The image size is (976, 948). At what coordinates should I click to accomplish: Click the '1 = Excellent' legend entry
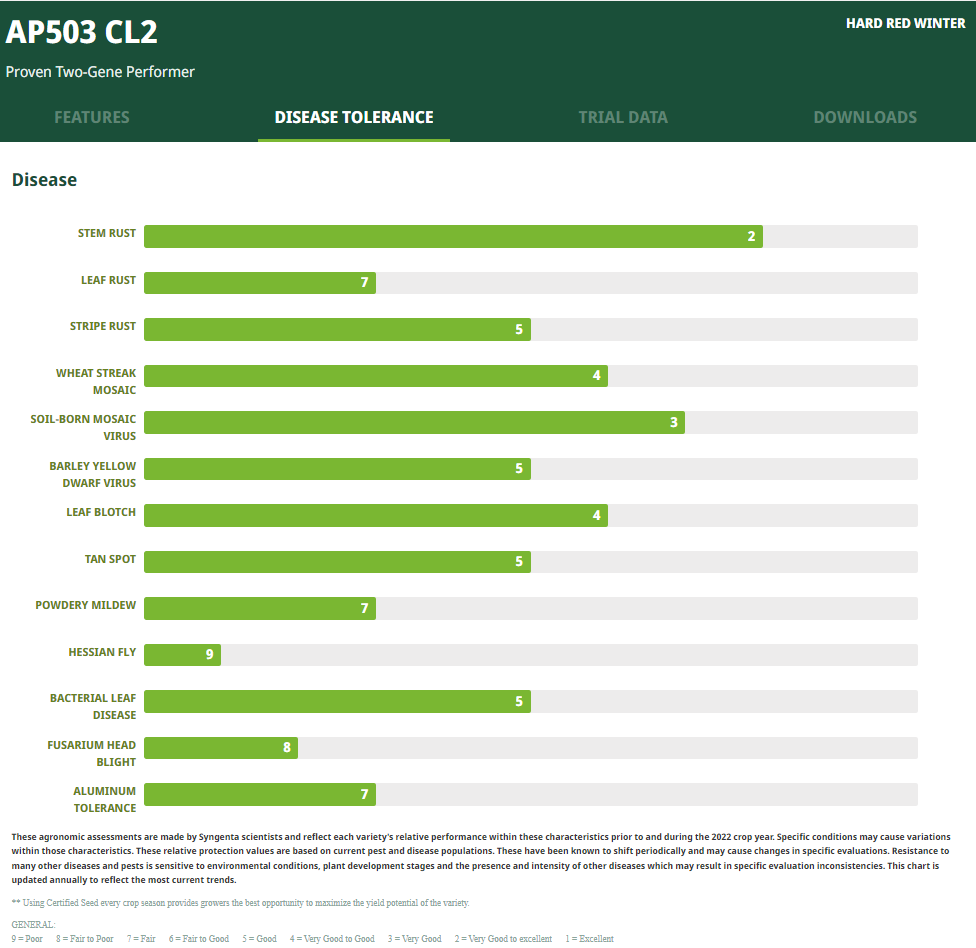[x=589, y=939]
